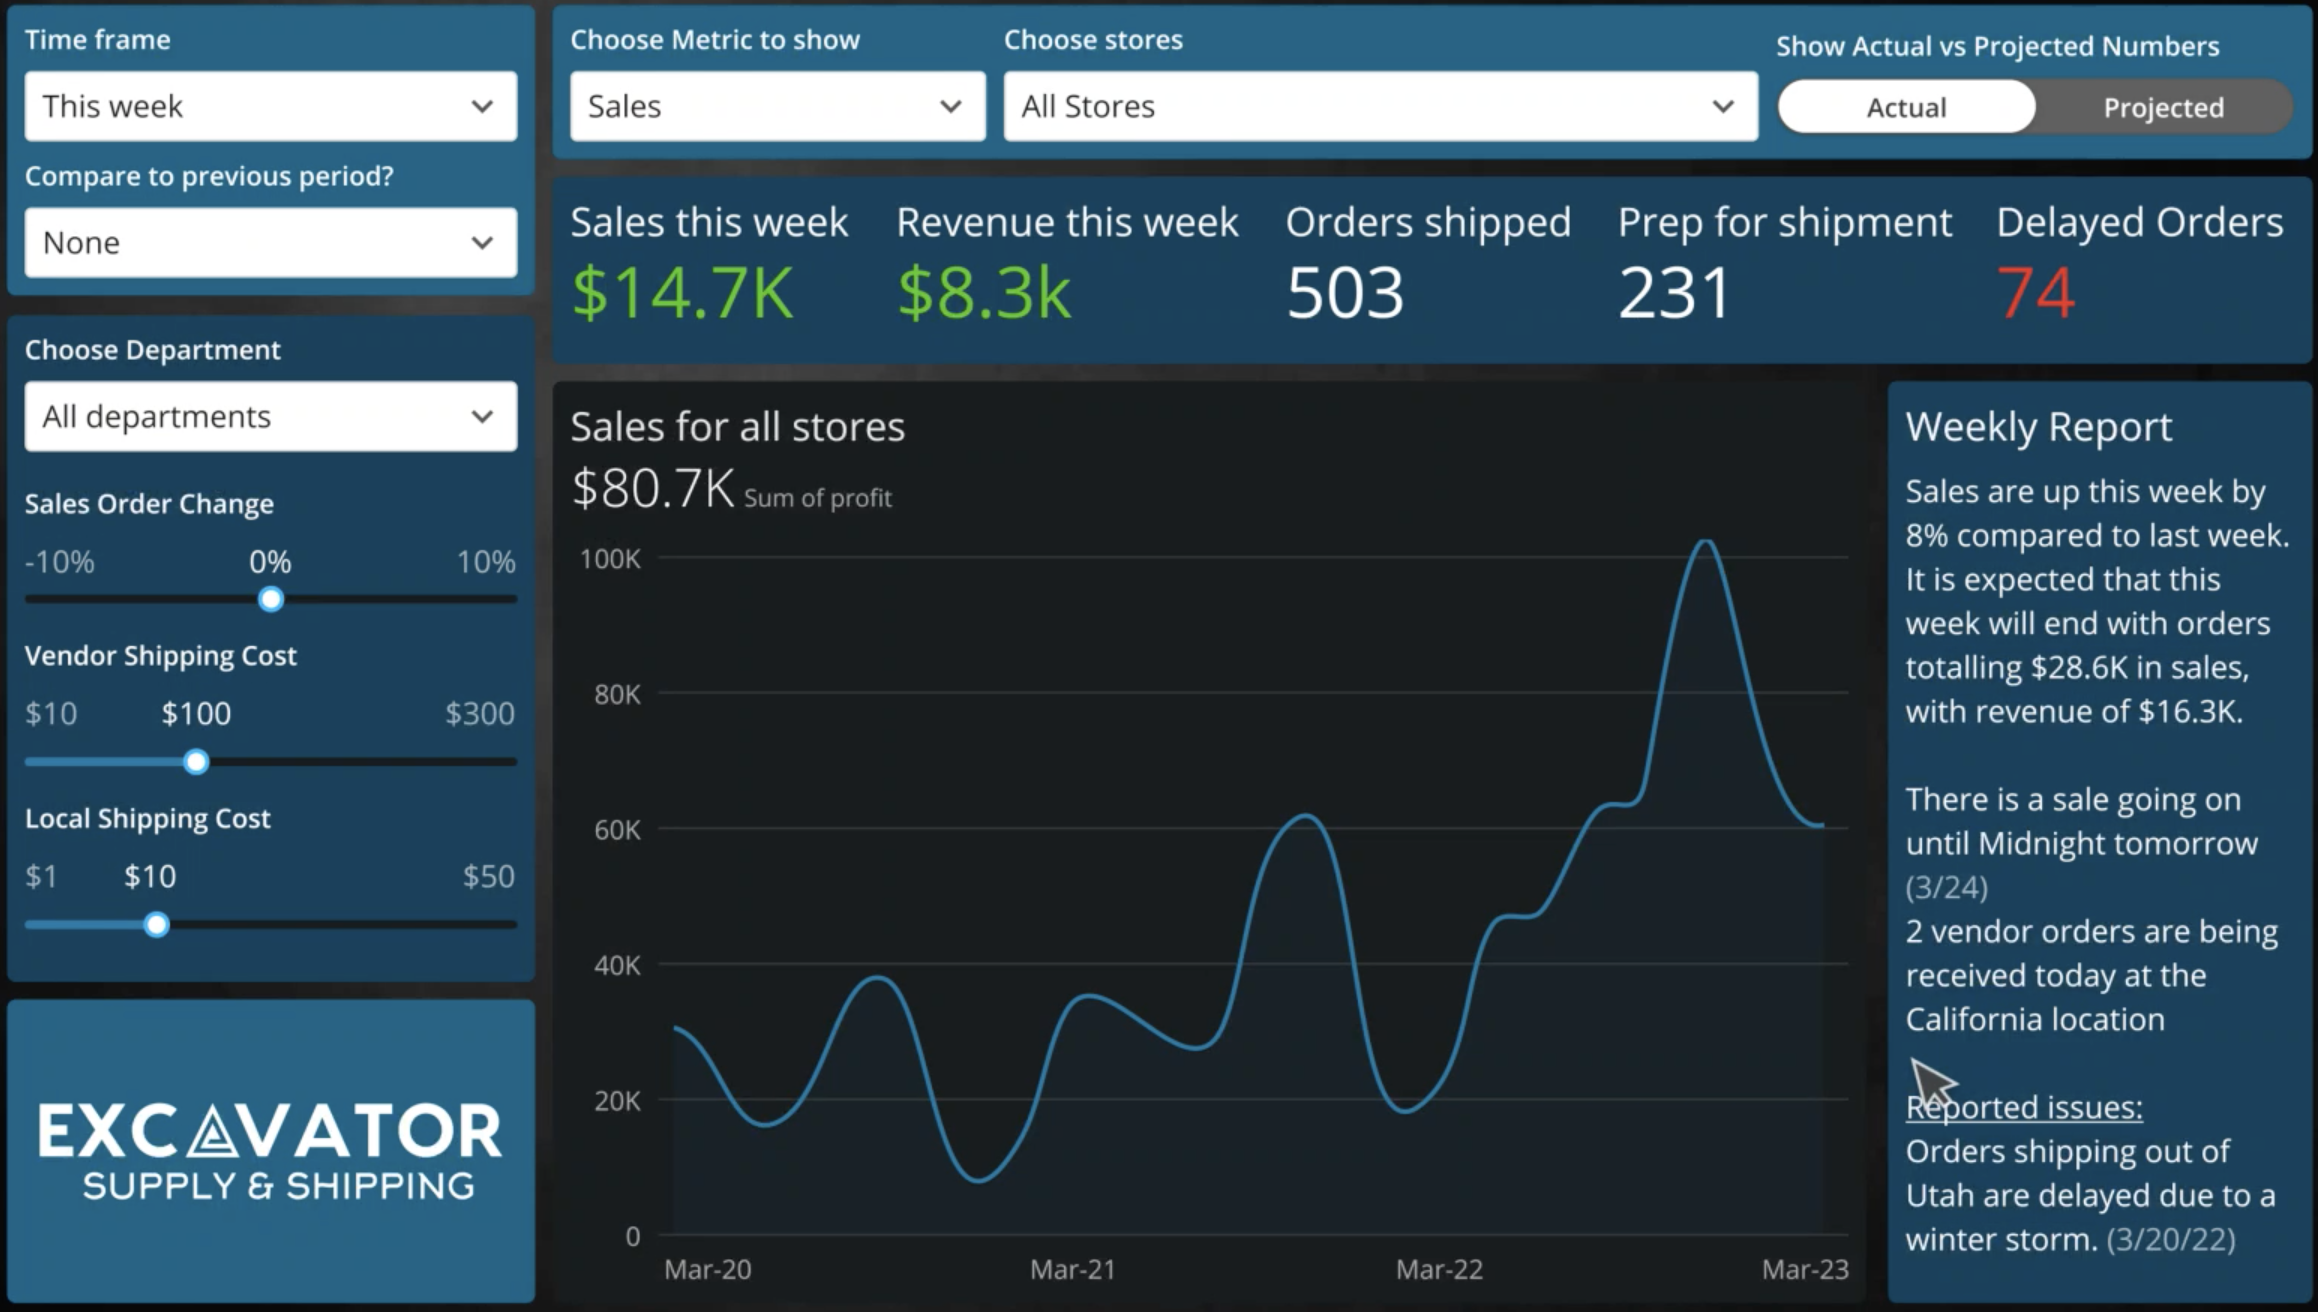2318x1312 pixels.
Task: Click the Prep for shipment 231 value
Action: point(1674,292)
